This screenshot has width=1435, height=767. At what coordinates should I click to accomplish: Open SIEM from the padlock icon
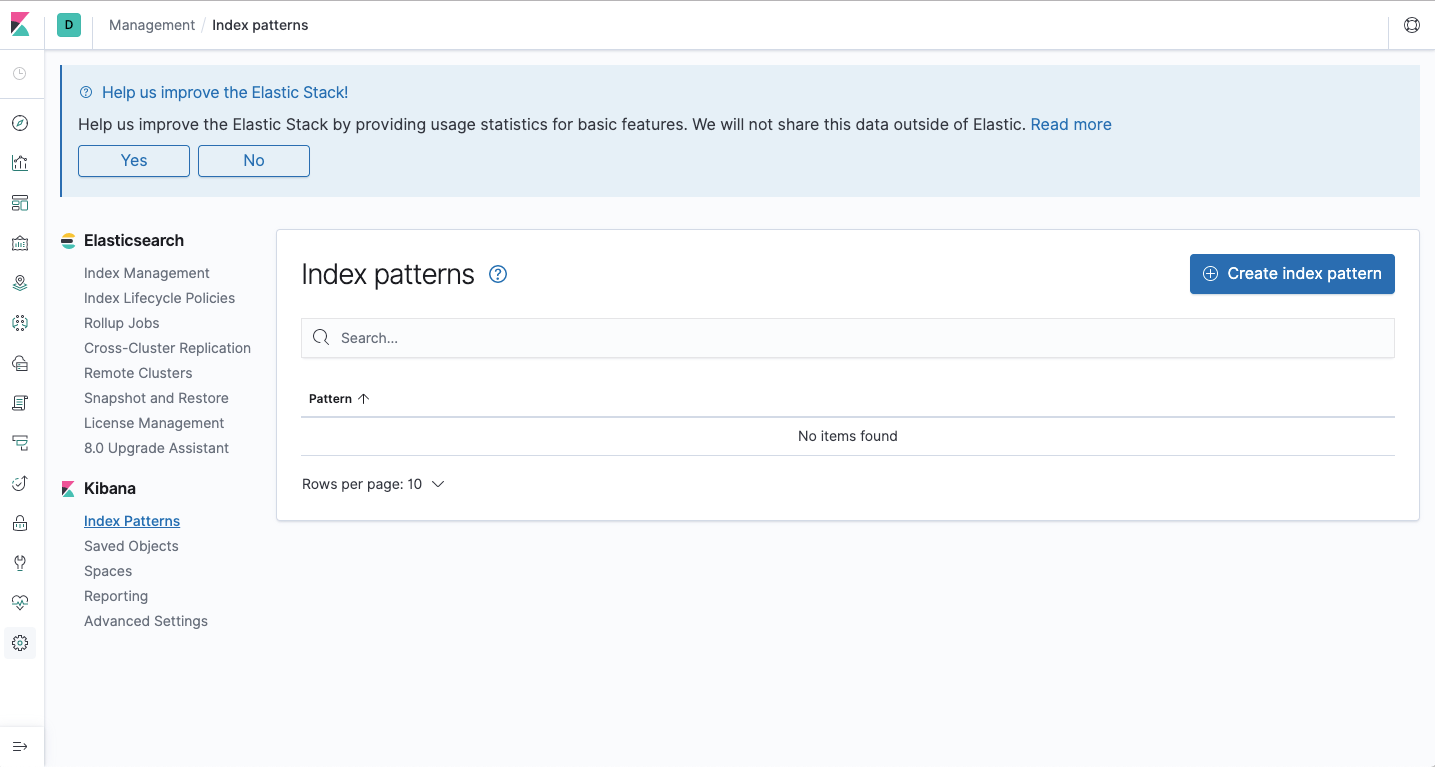pyautogui.click(x=20, y=523)
